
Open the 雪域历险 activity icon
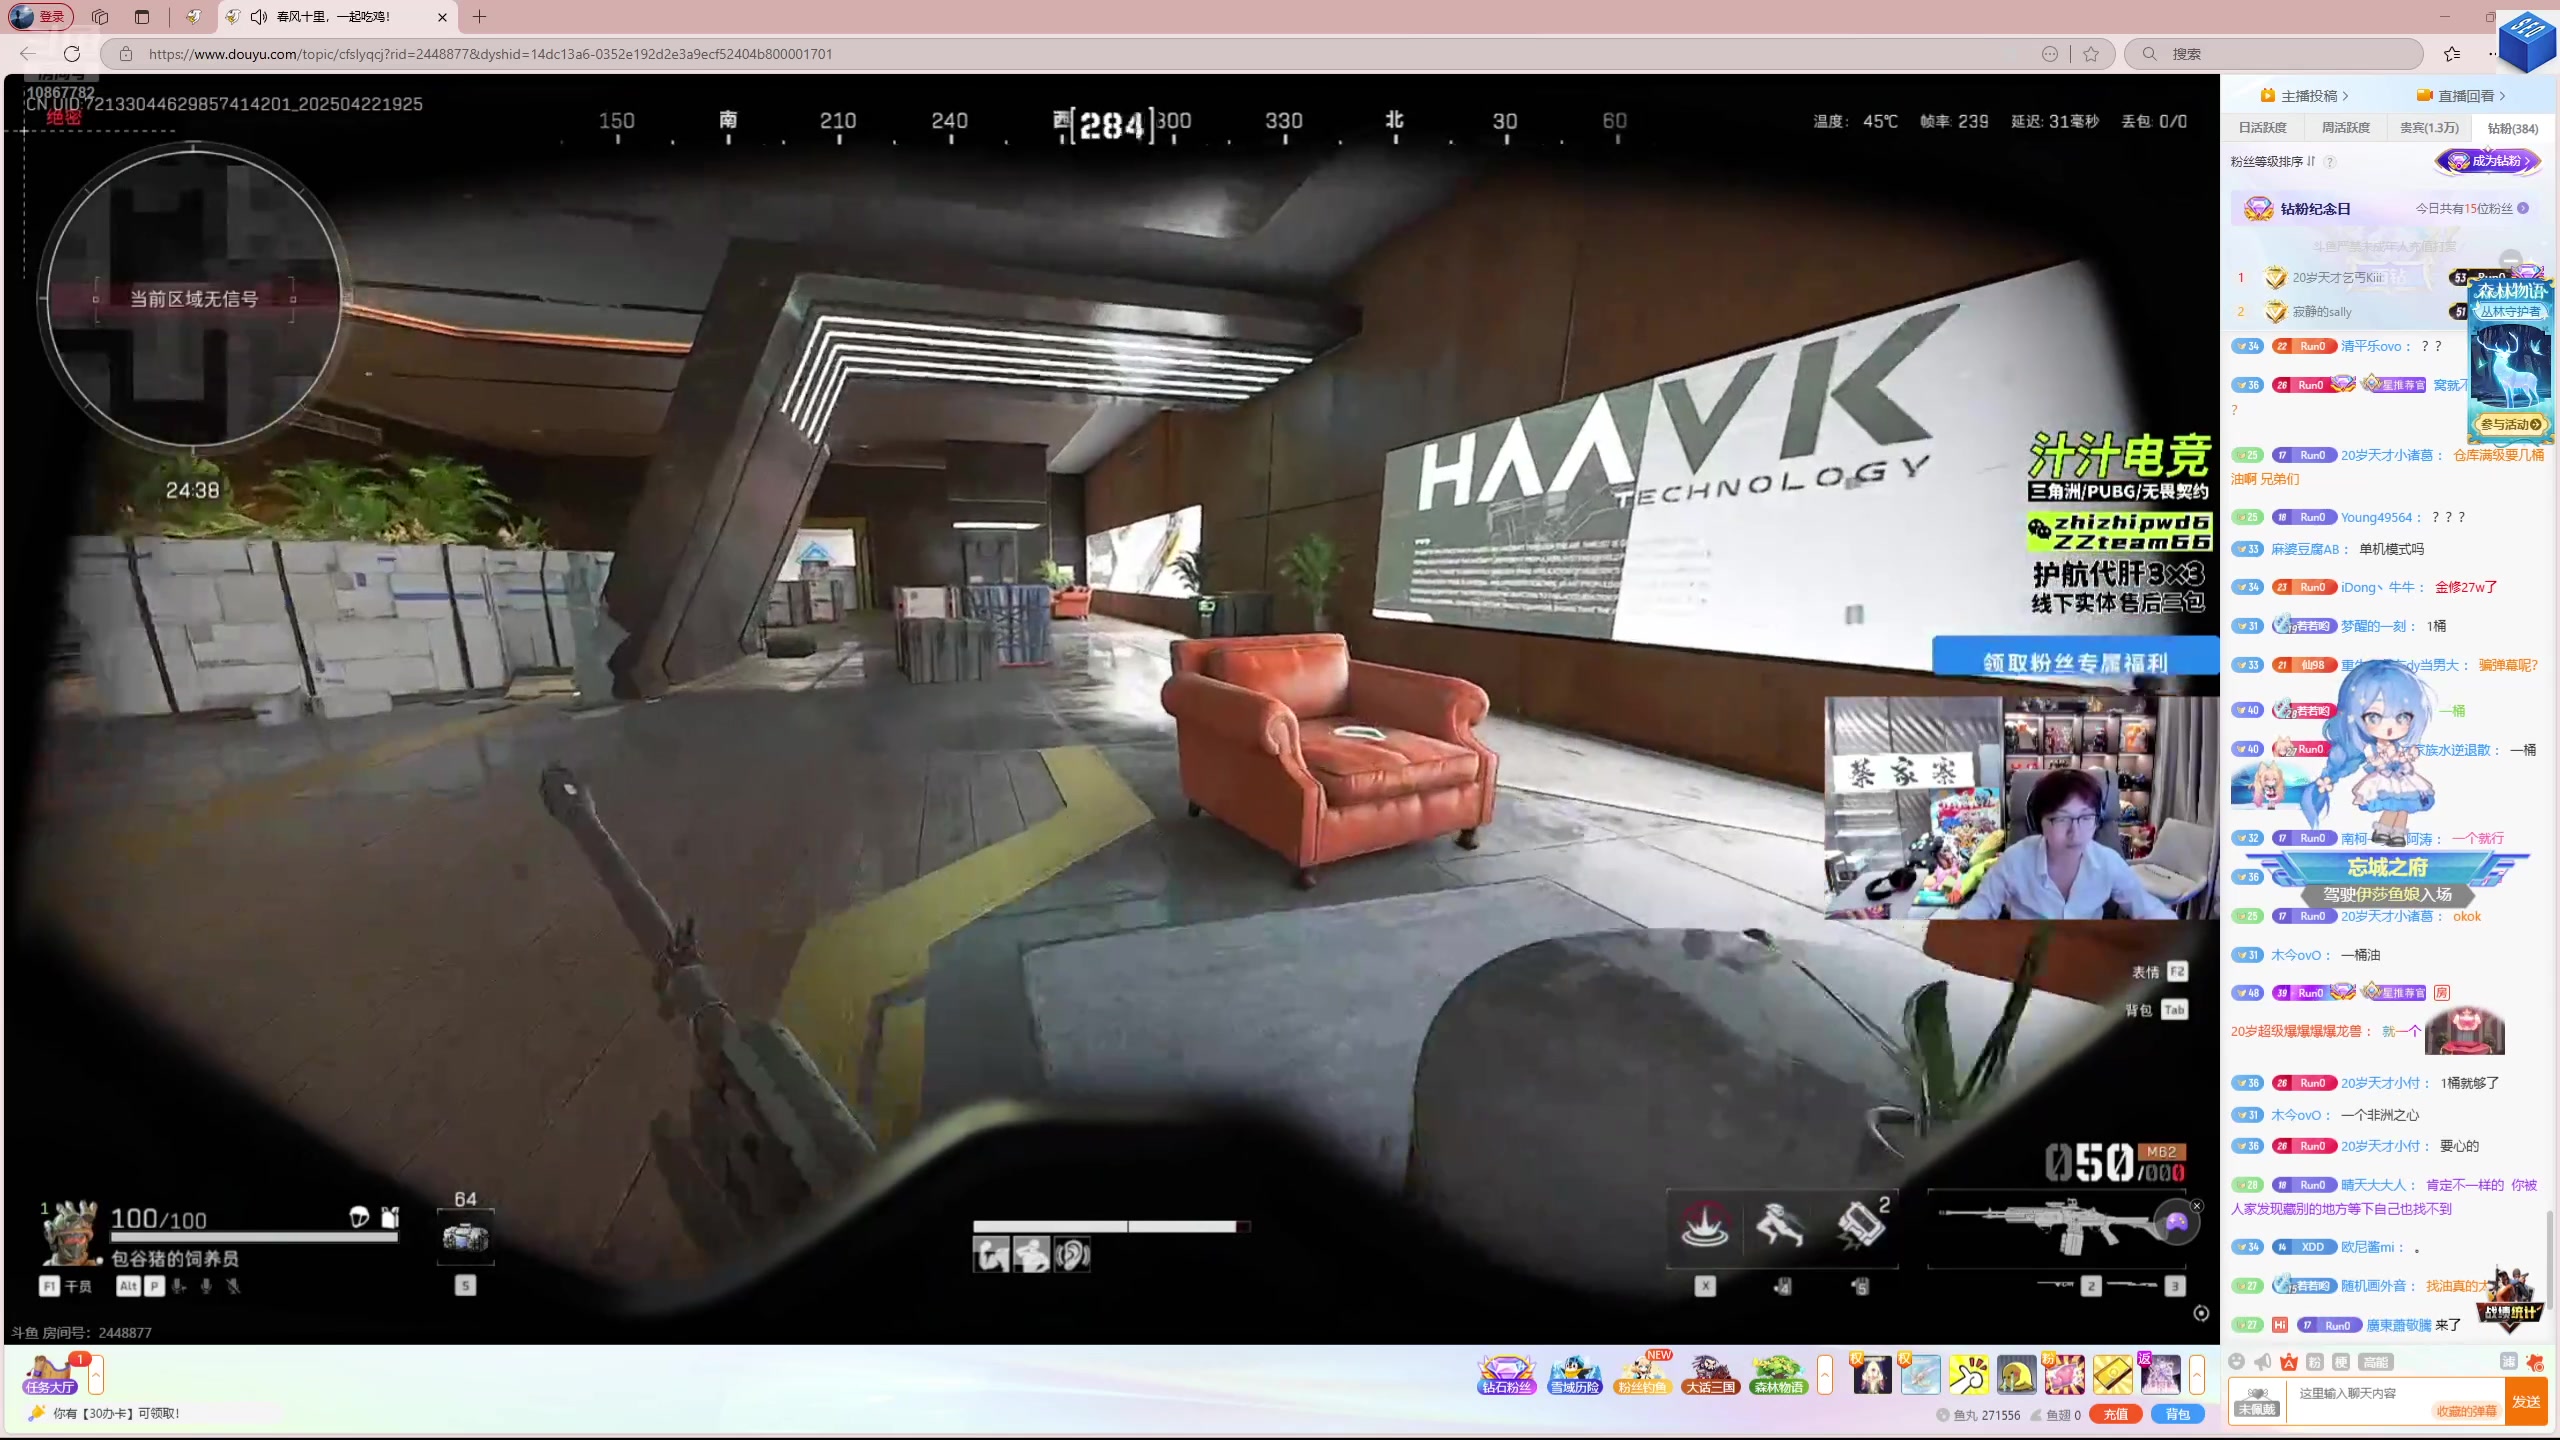pos(1574,1375)
